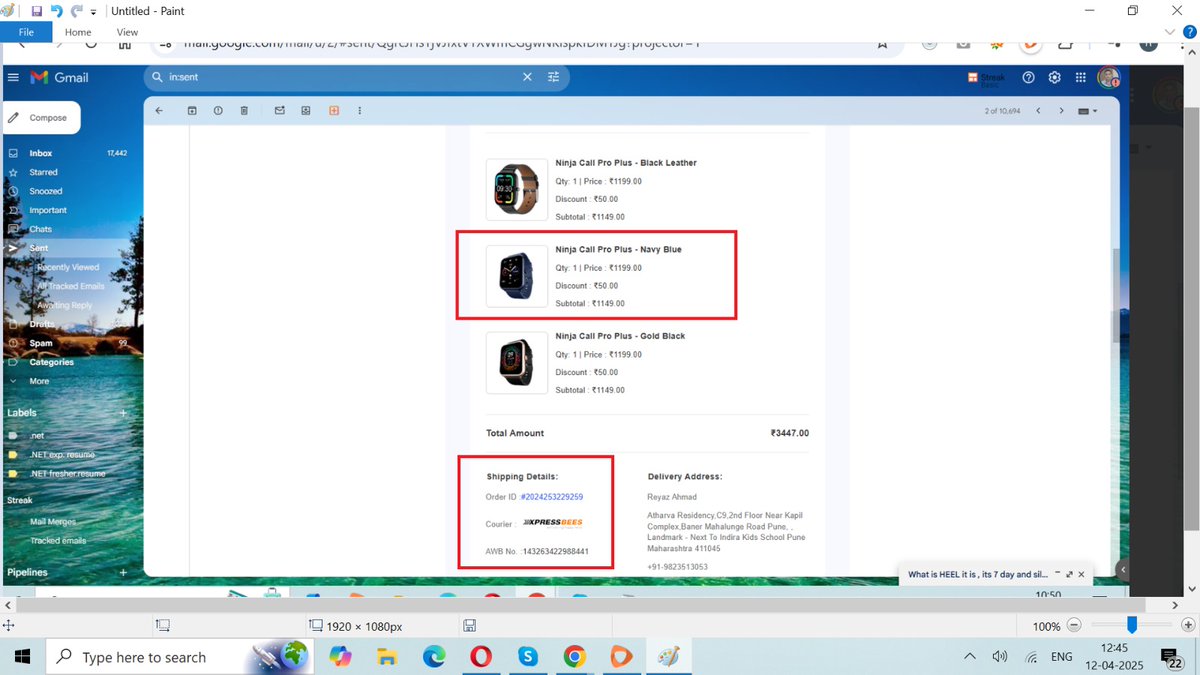The image size is (1200, 675).
Task: Click the Paint zoom slider handle
Action: (1131, 625)
